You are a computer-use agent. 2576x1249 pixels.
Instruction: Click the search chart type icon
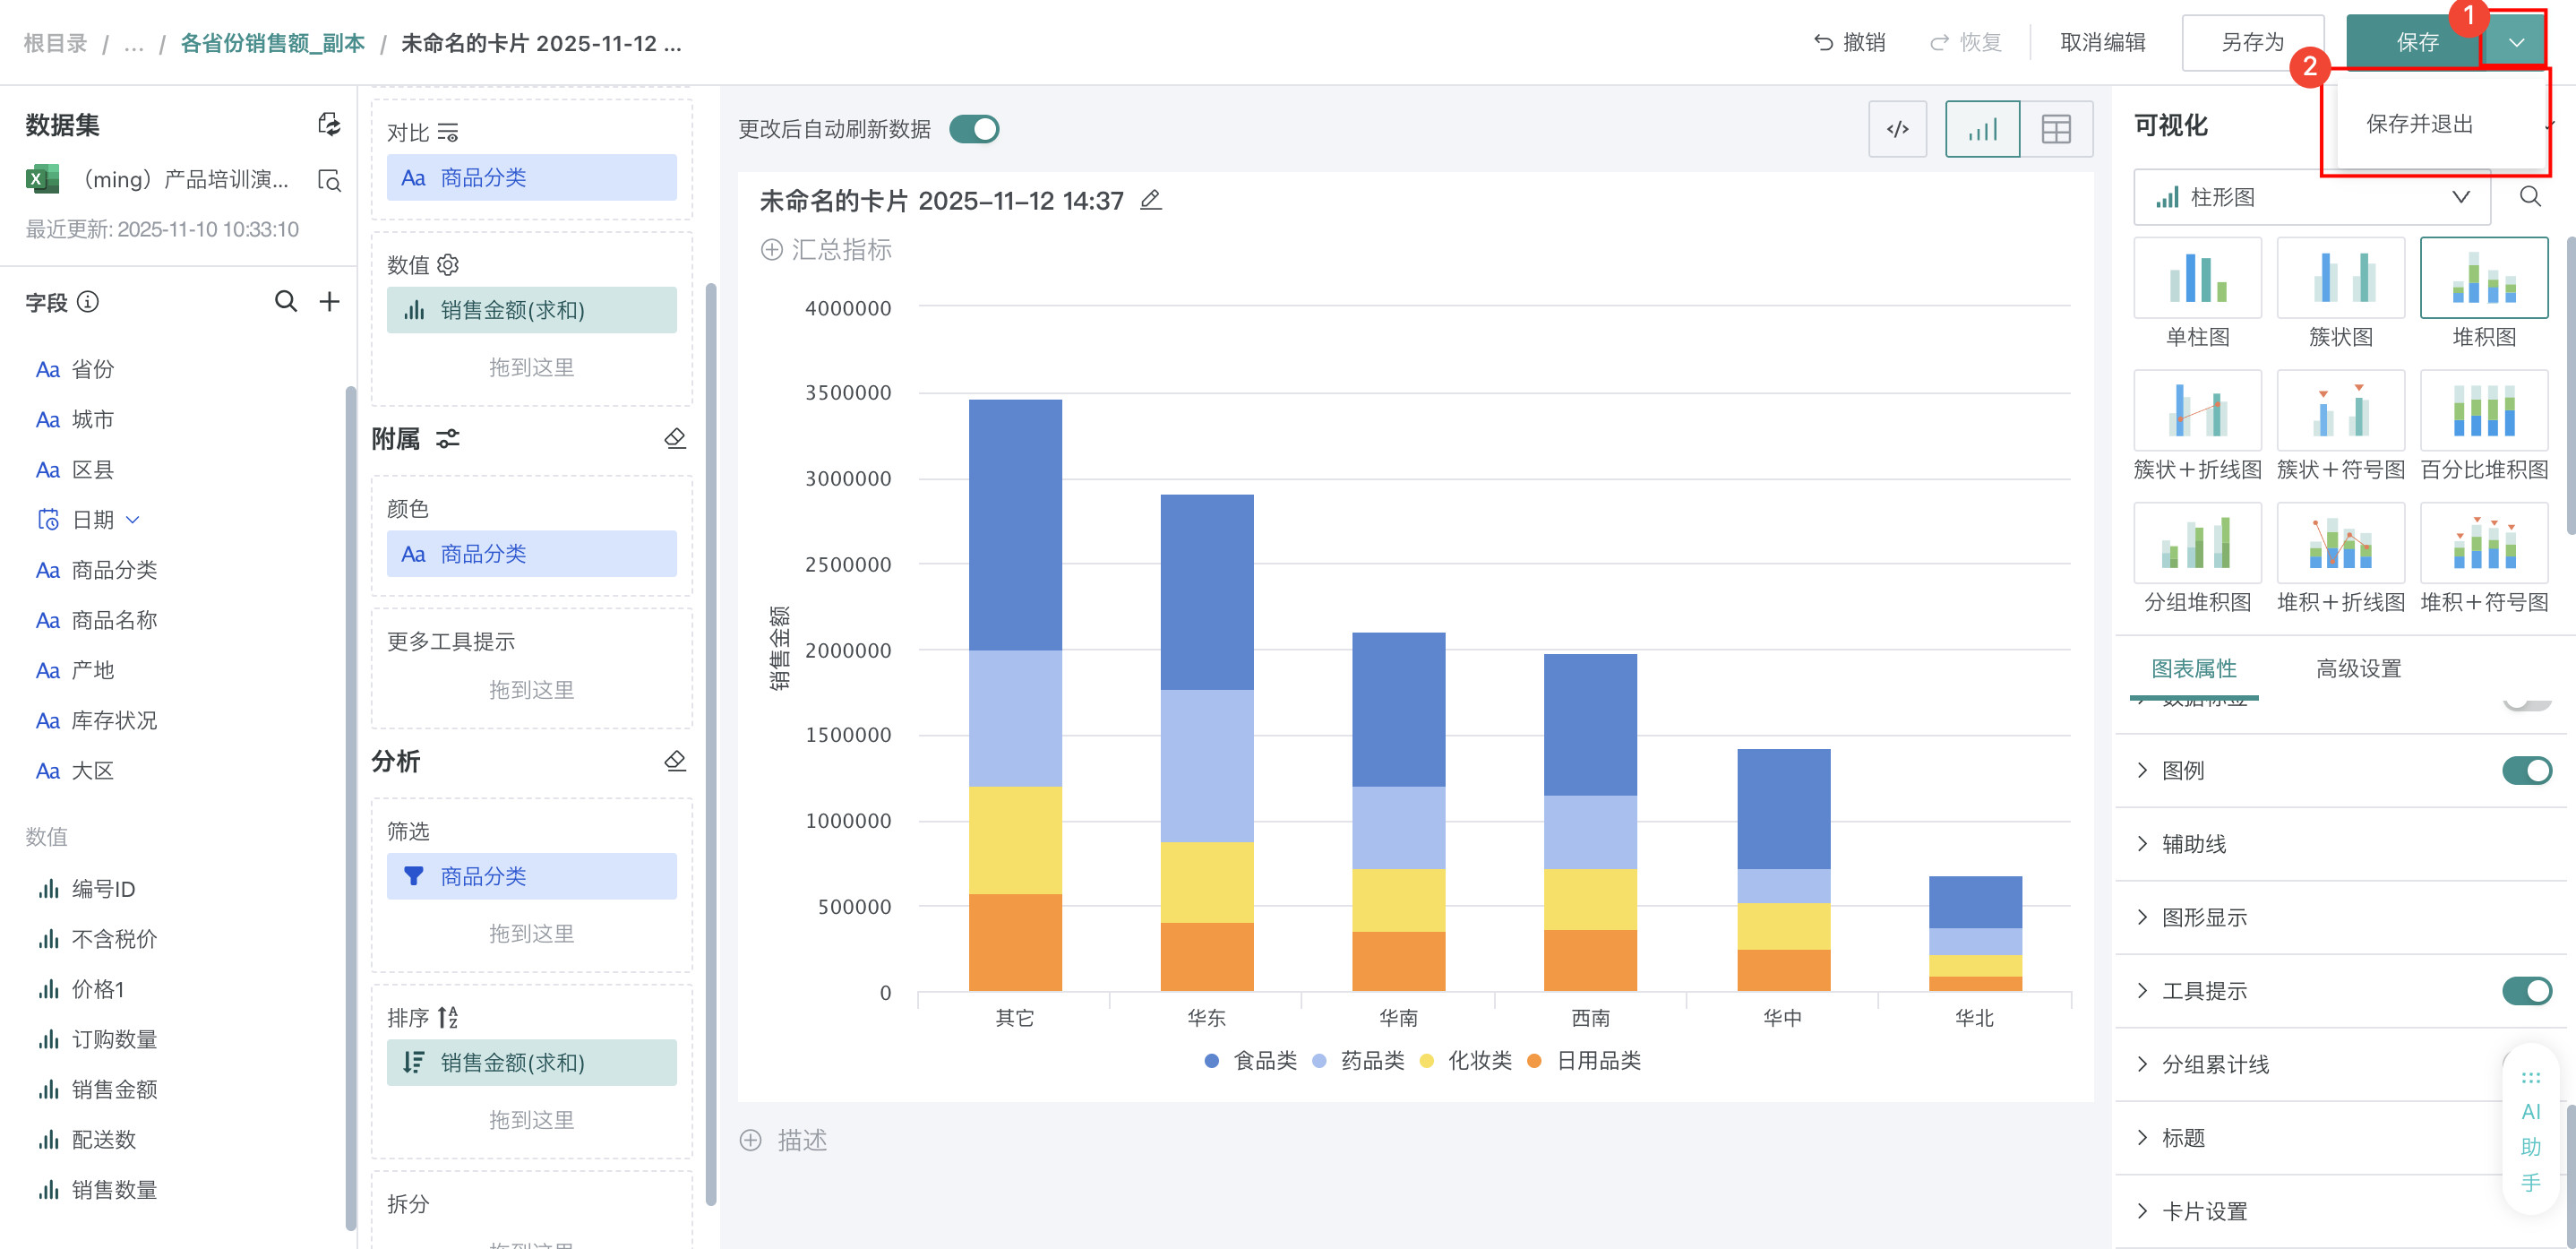click(2529, 196)
